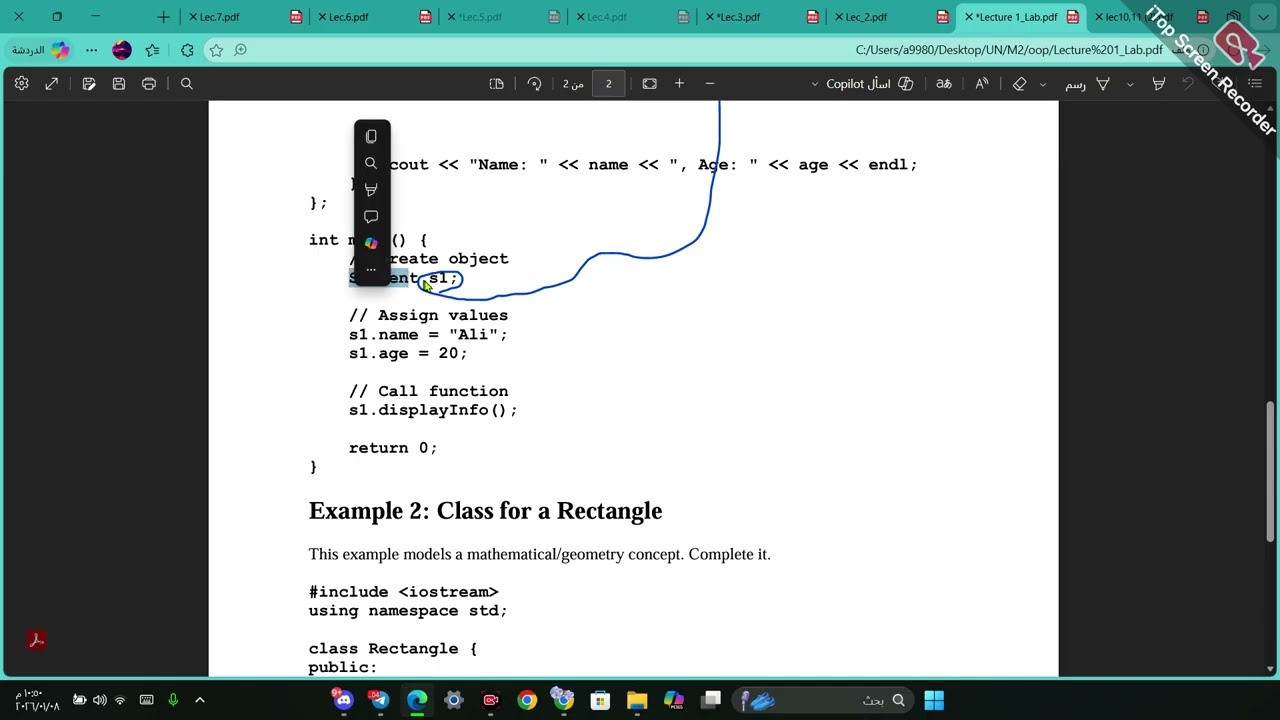Select the Eraser tool
Image resolution: width=1280 pixels, height=720 pixels.
pos(1019,84)
